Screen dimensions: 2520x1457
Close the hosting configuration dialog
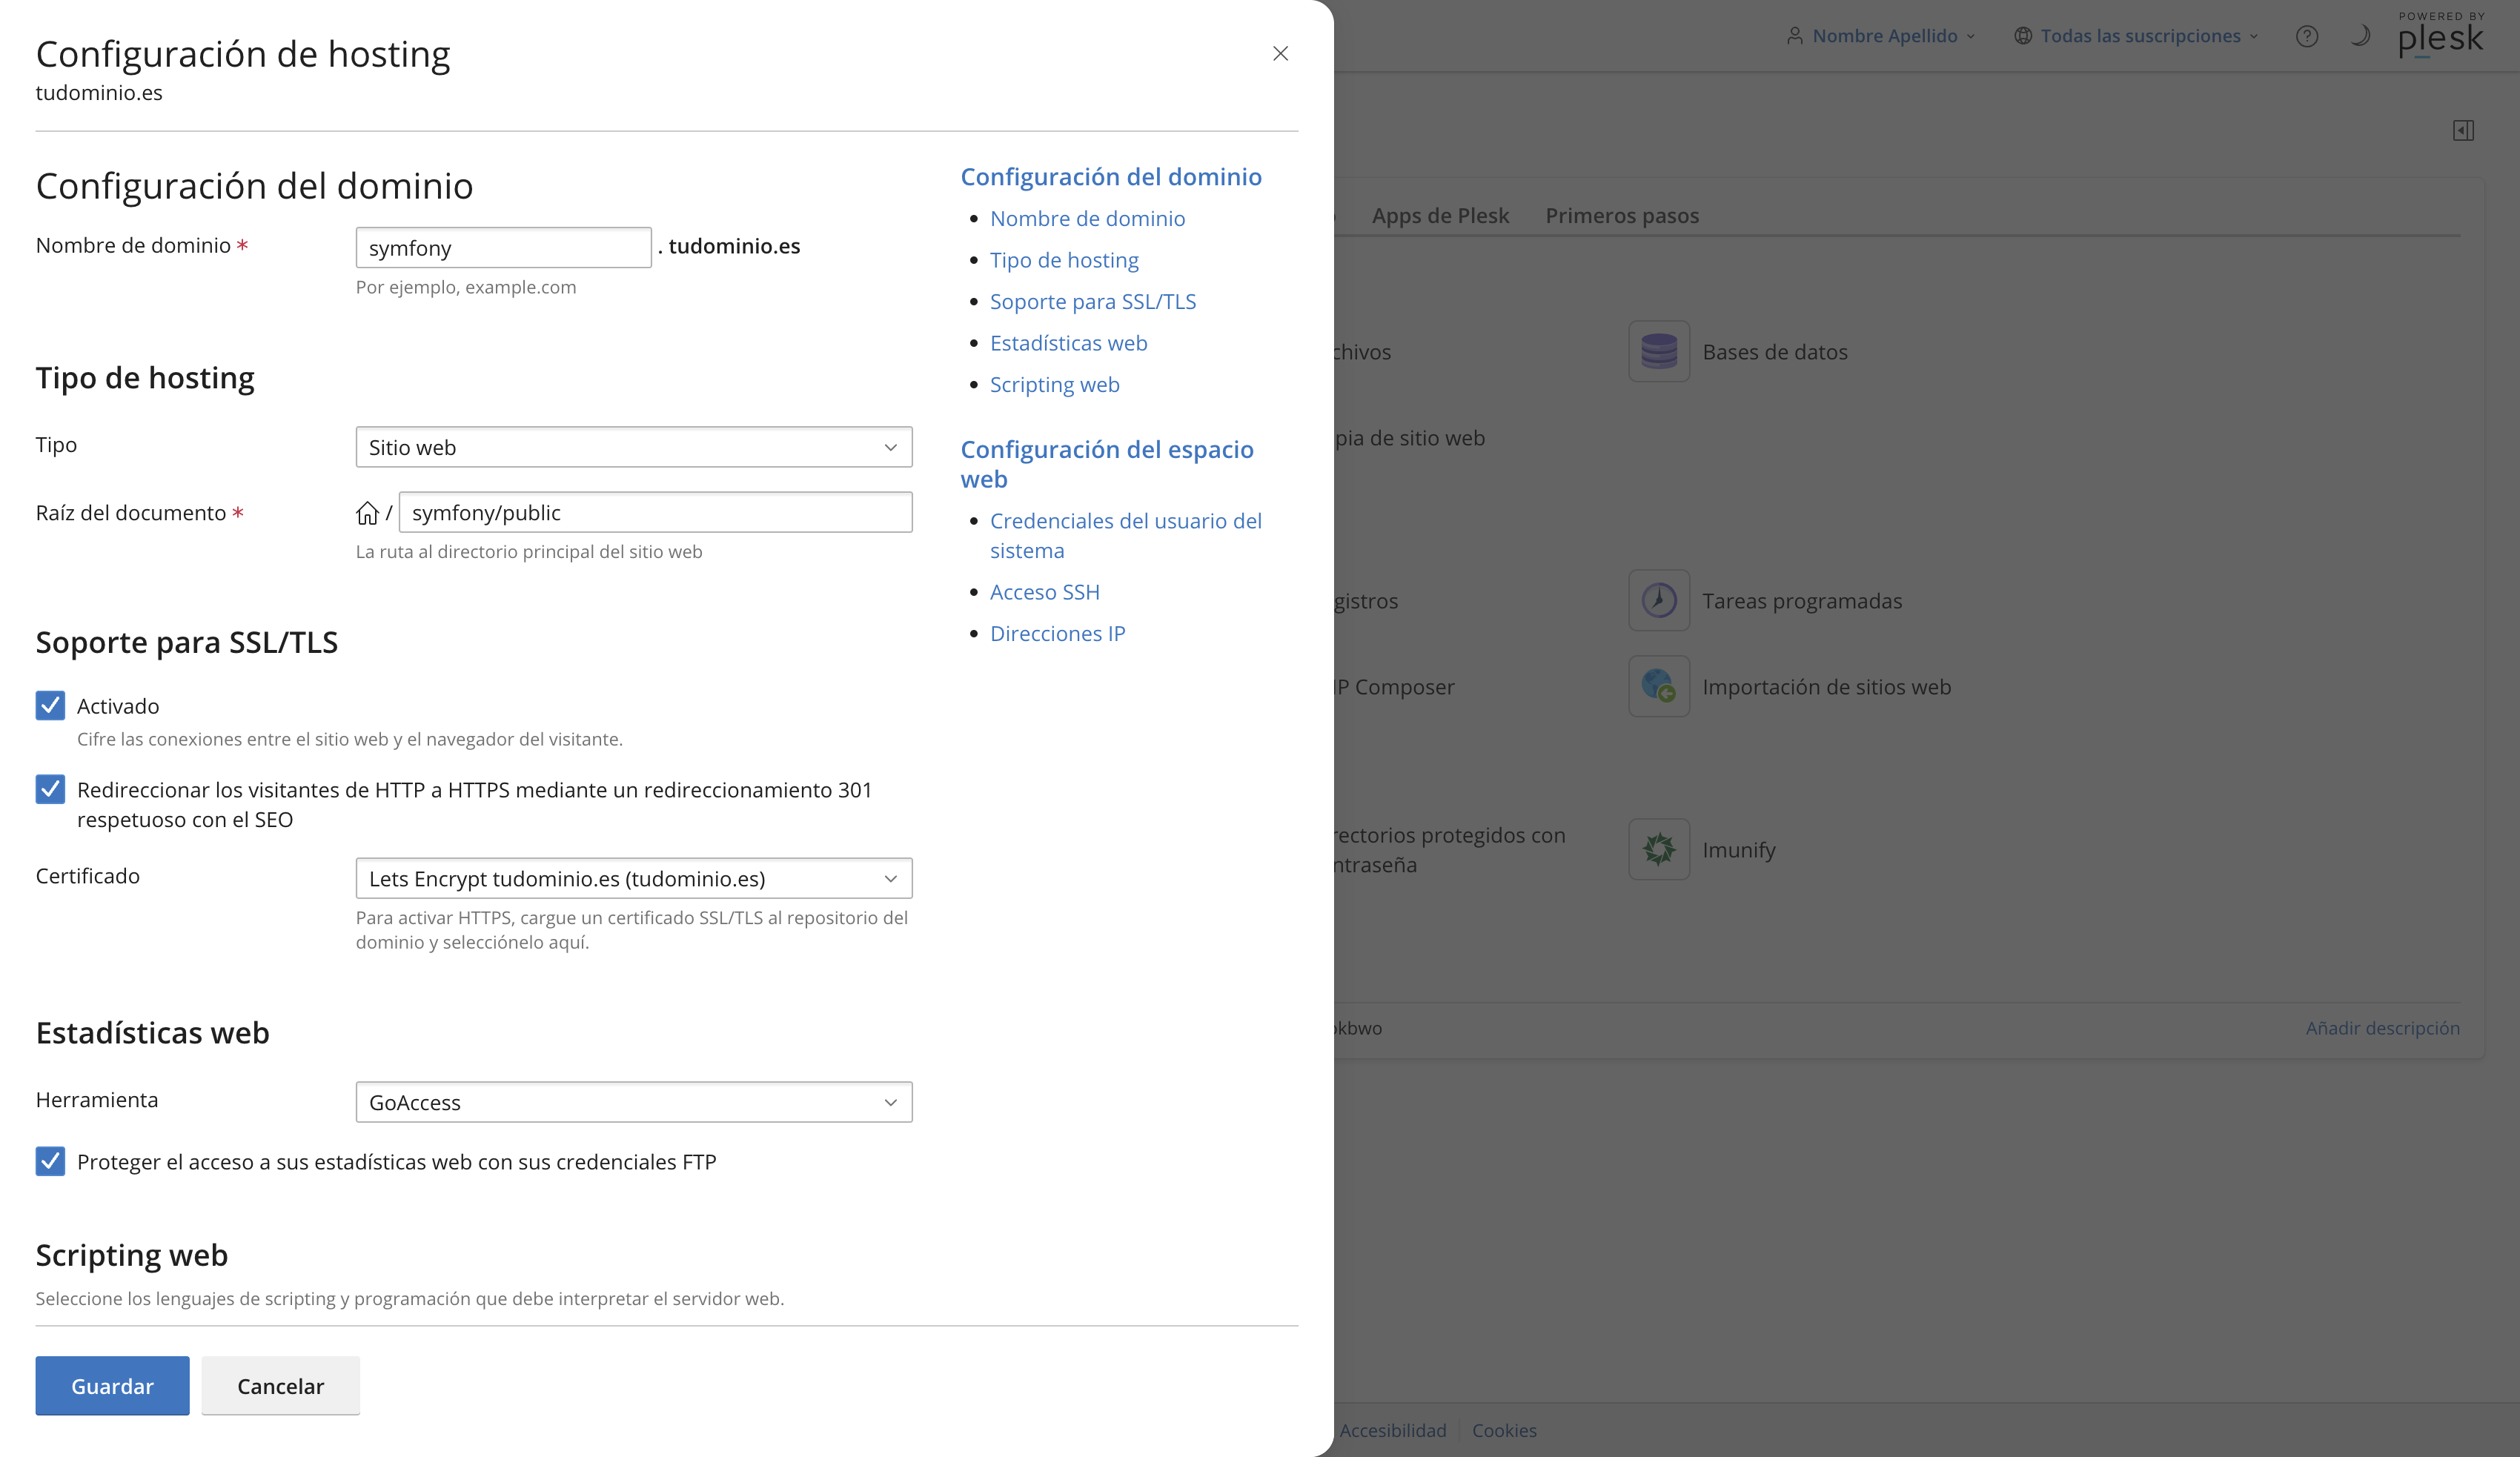(x=1280, y=54)
